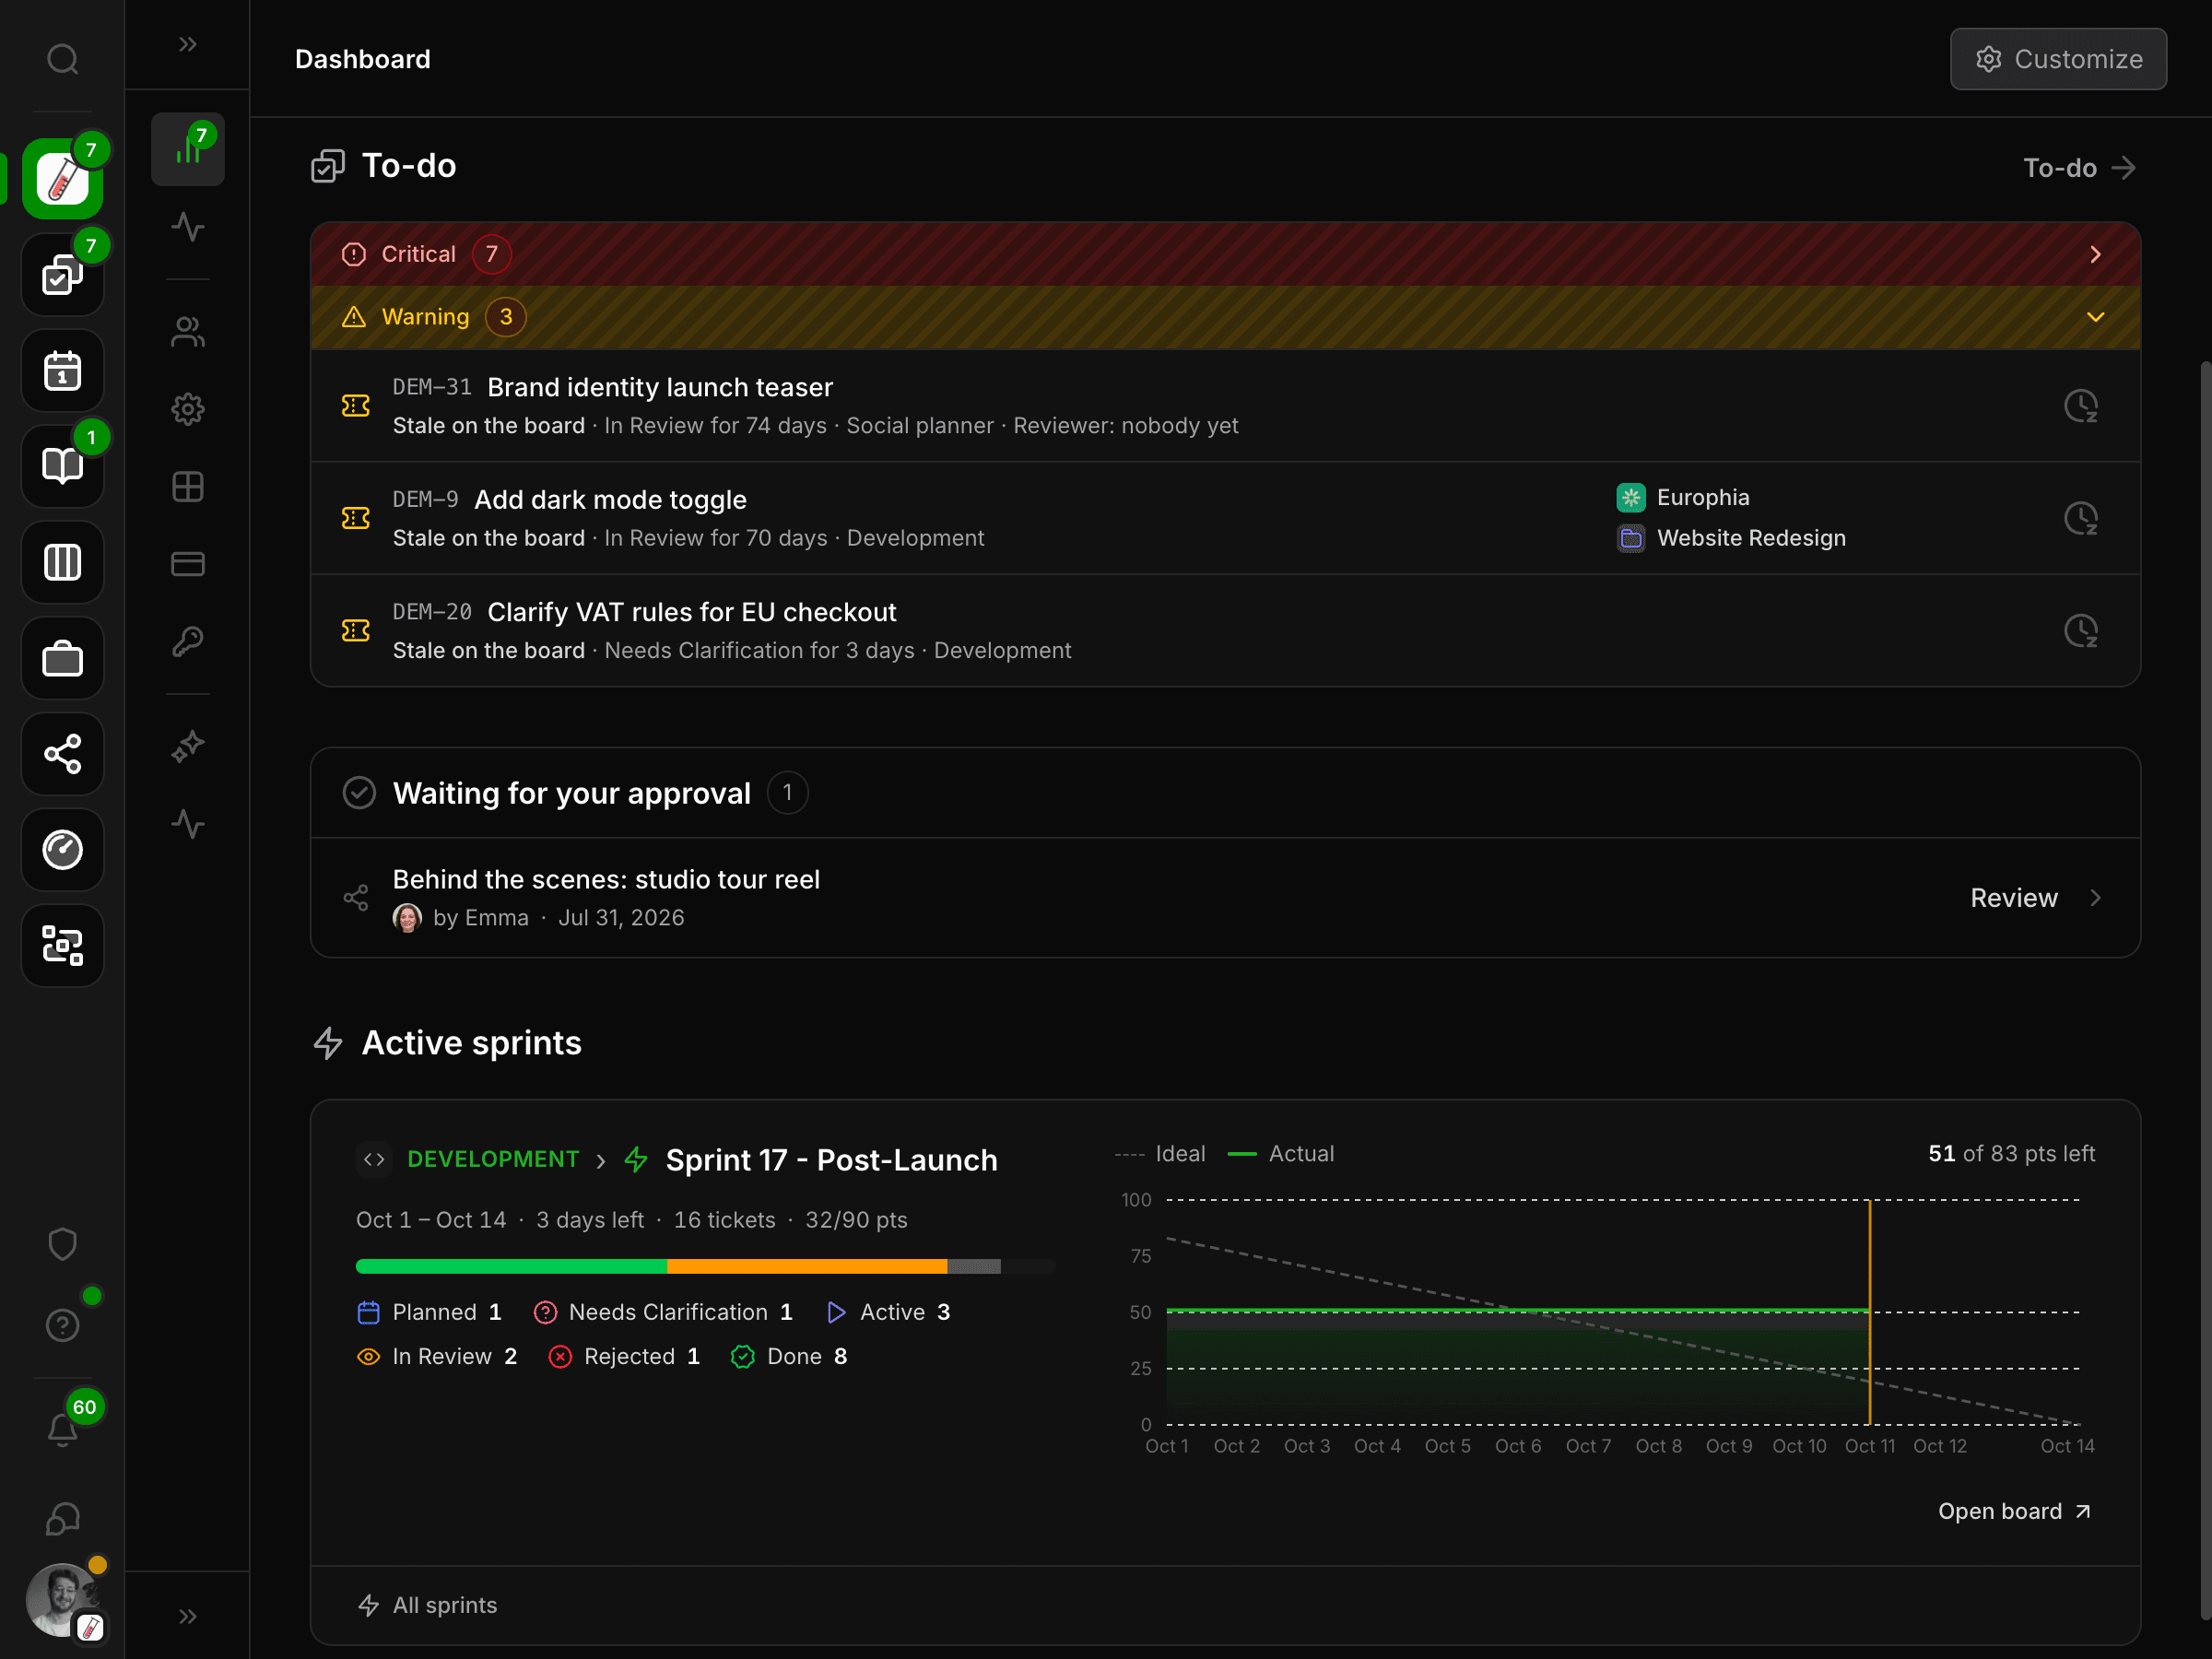Click the Customize button
2212x1659 pixels.
[2058, 59]
